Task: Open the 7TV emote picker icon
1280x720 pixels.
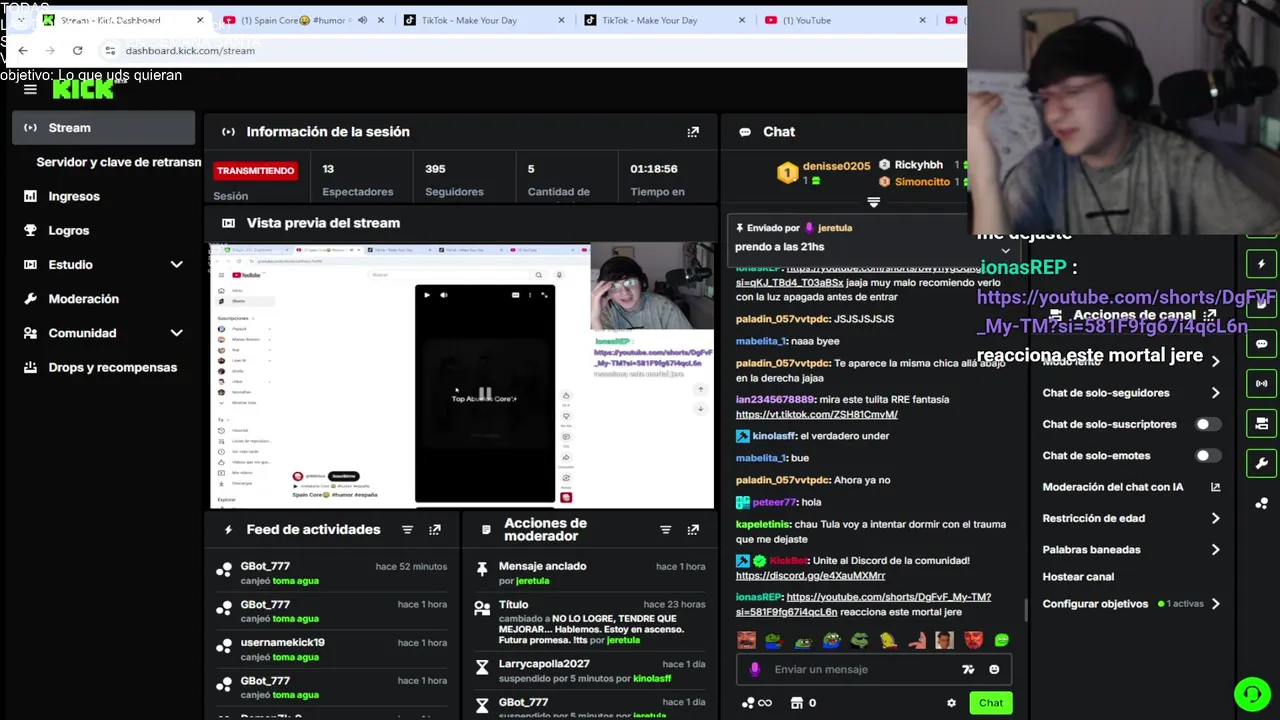Action: pos(968,669)
